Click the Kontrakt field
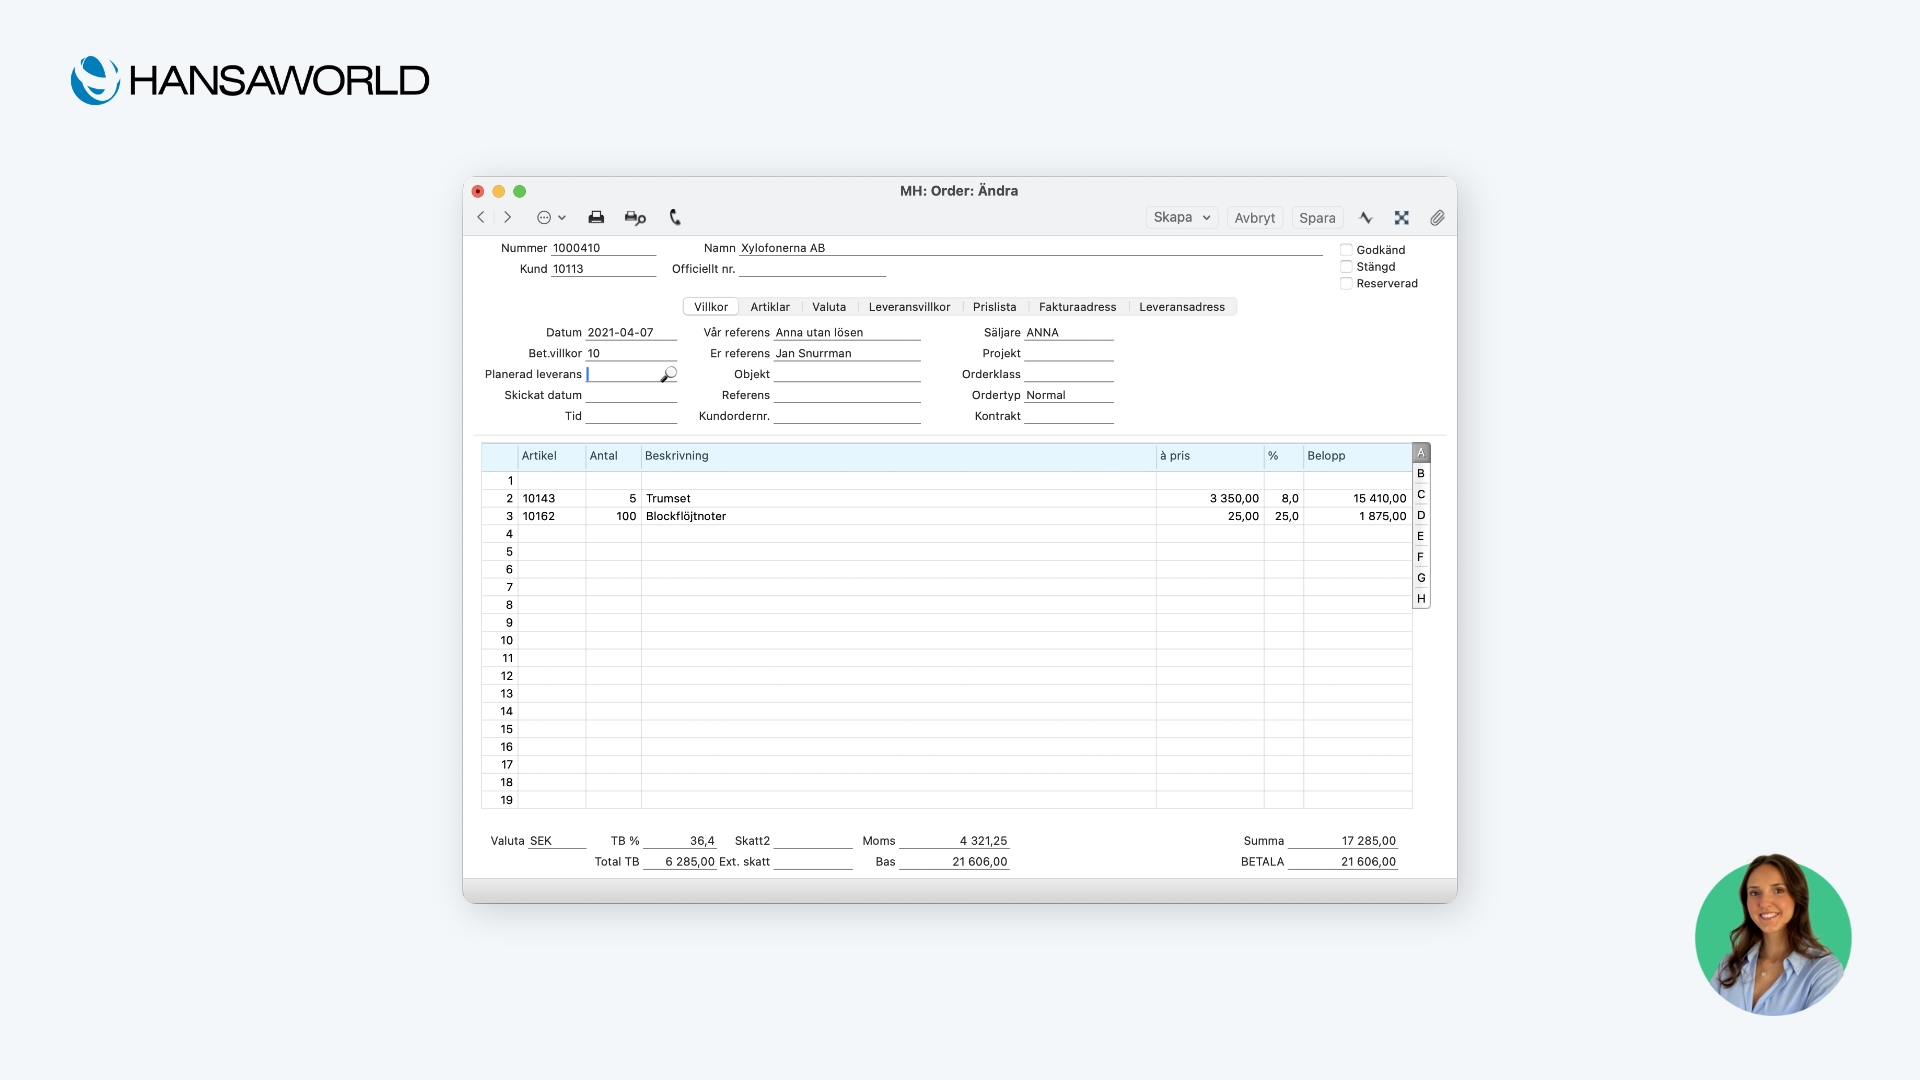Viewport: 1920px width, 1080px height. [x=1069, y=417]
